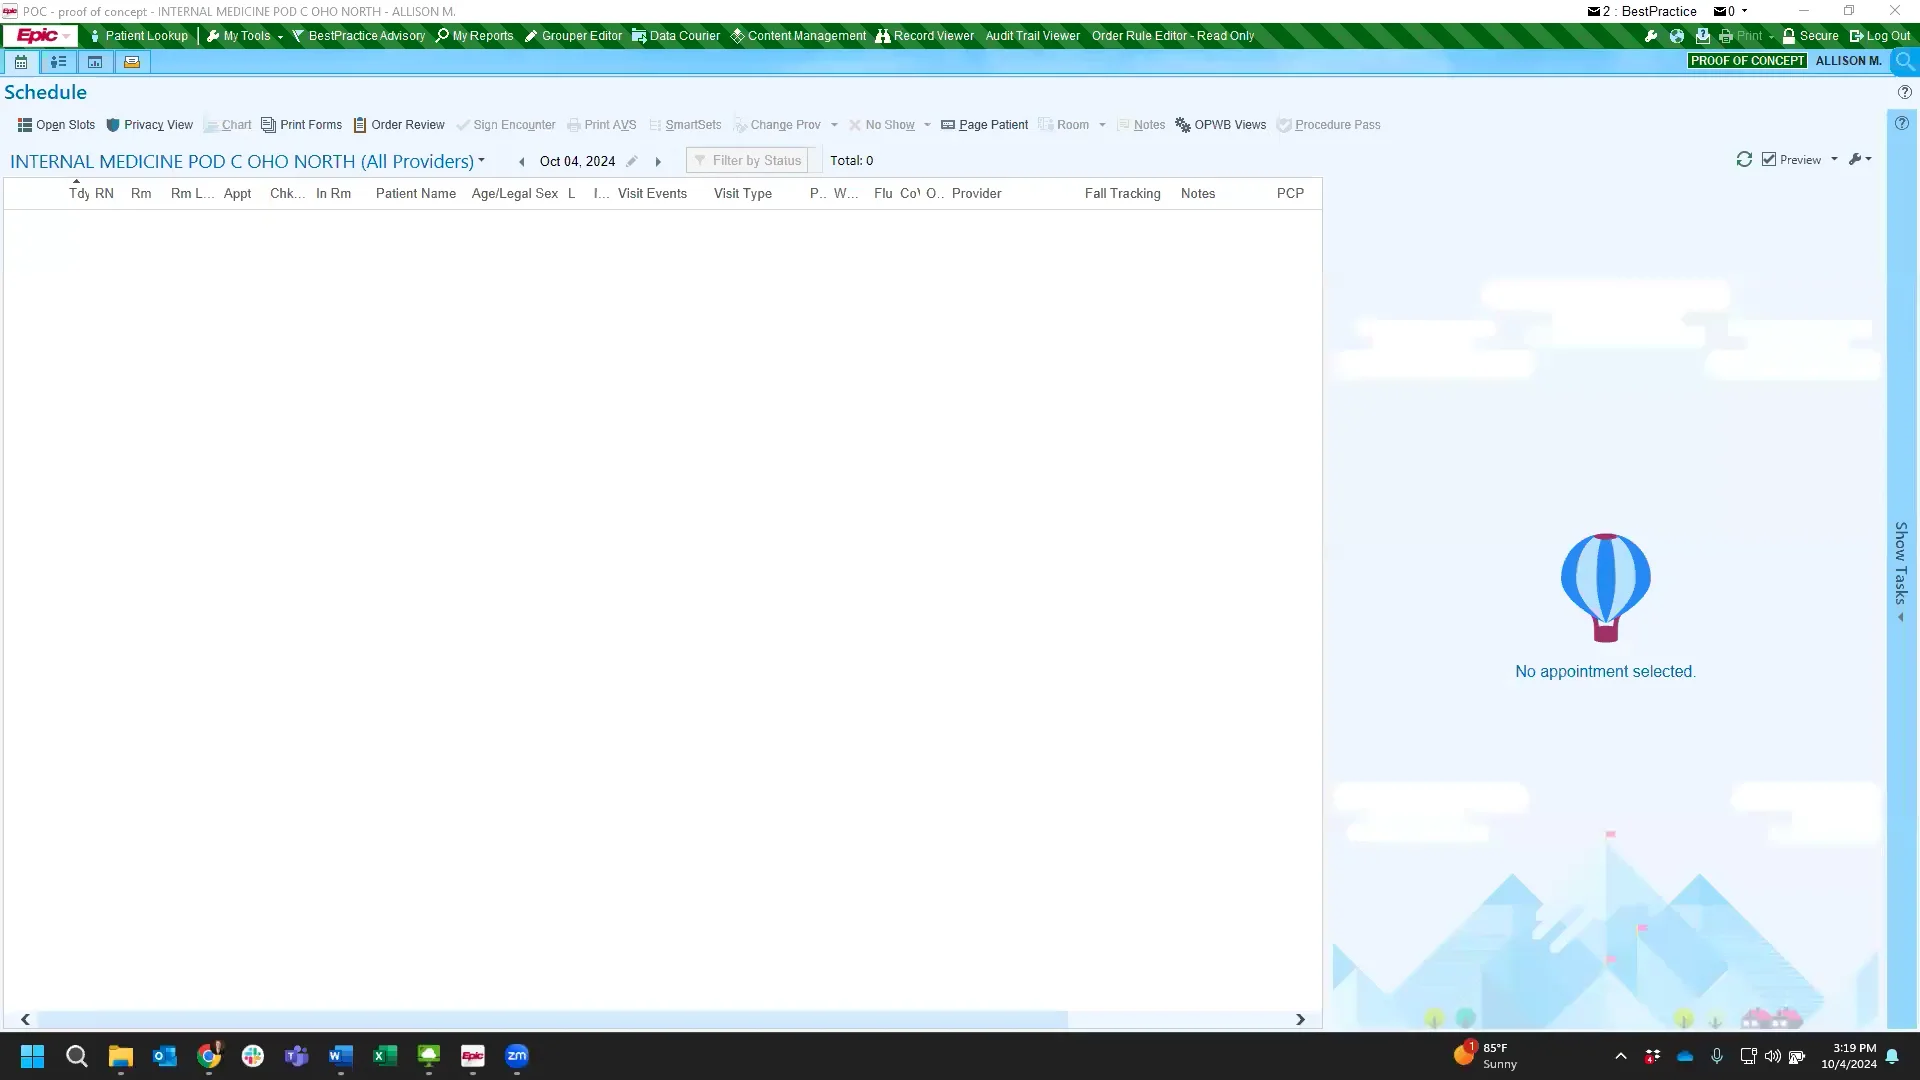Toggle Filter by Status

(748, 161)
